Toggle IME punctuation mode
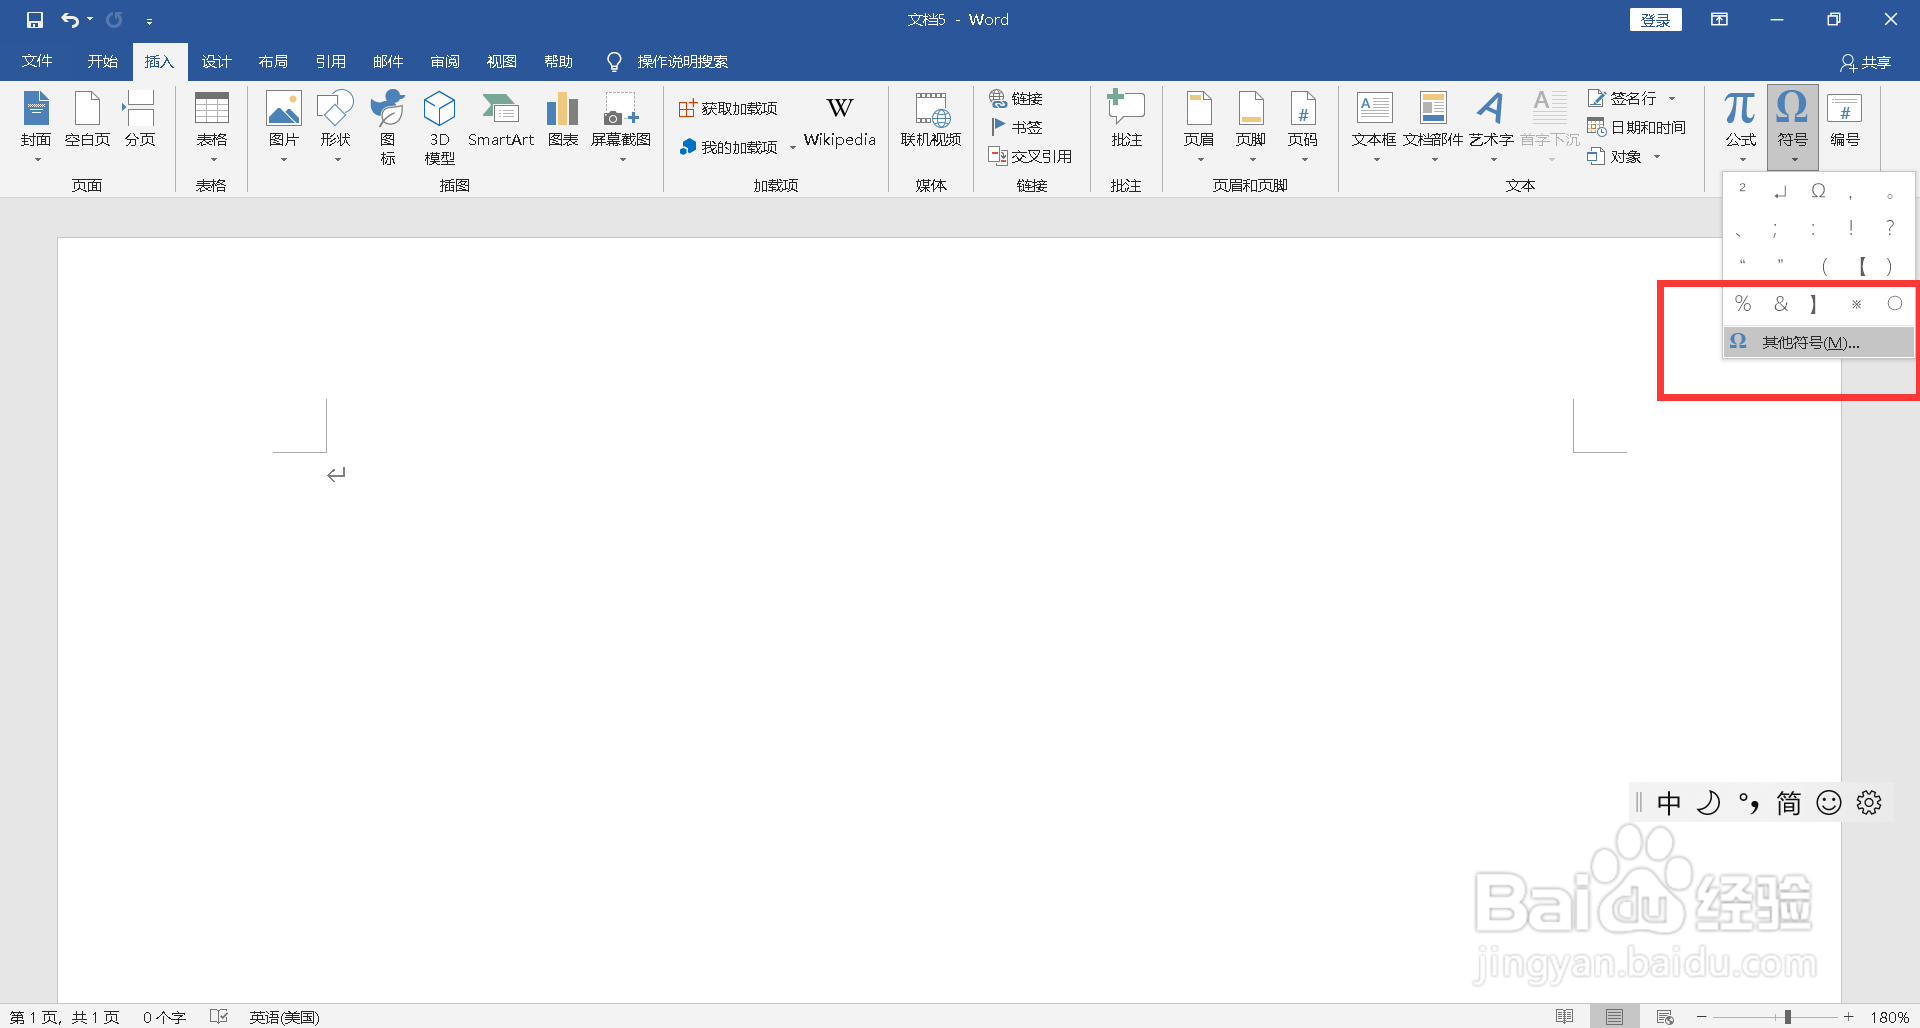1920x1028 pixels. click(x=1749, y=803)
